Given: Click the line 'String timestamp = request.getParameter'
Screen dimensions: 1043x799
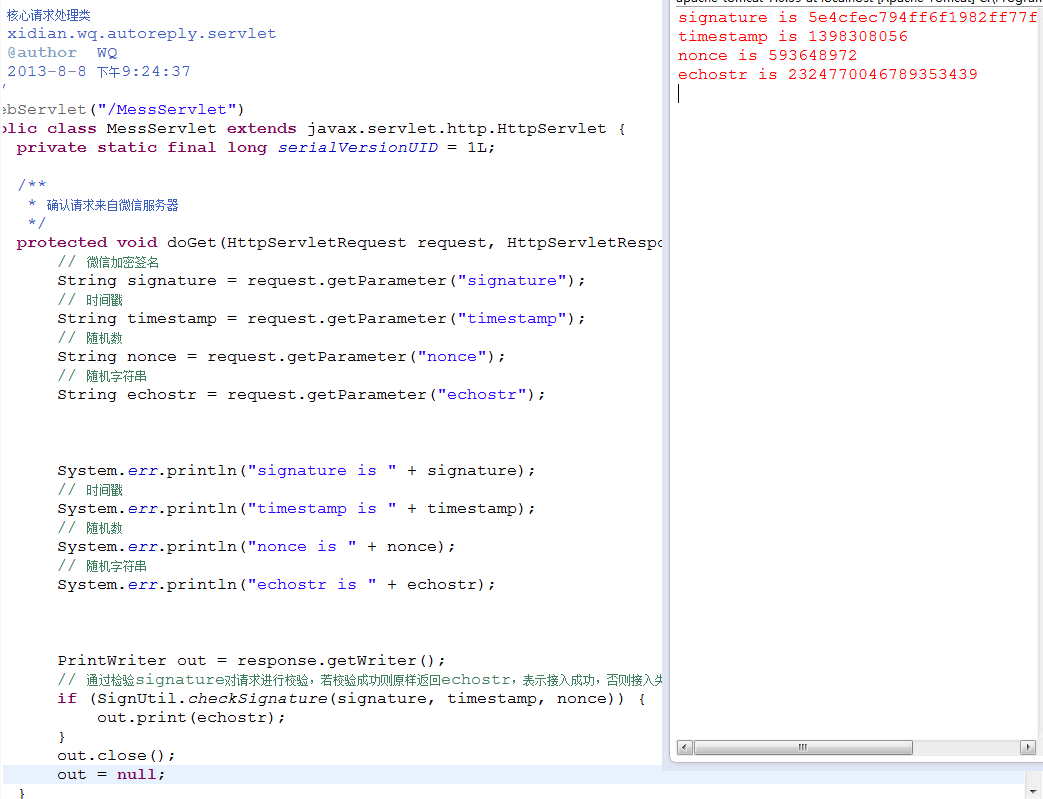Looking at the screenshot, I should 321,319.
